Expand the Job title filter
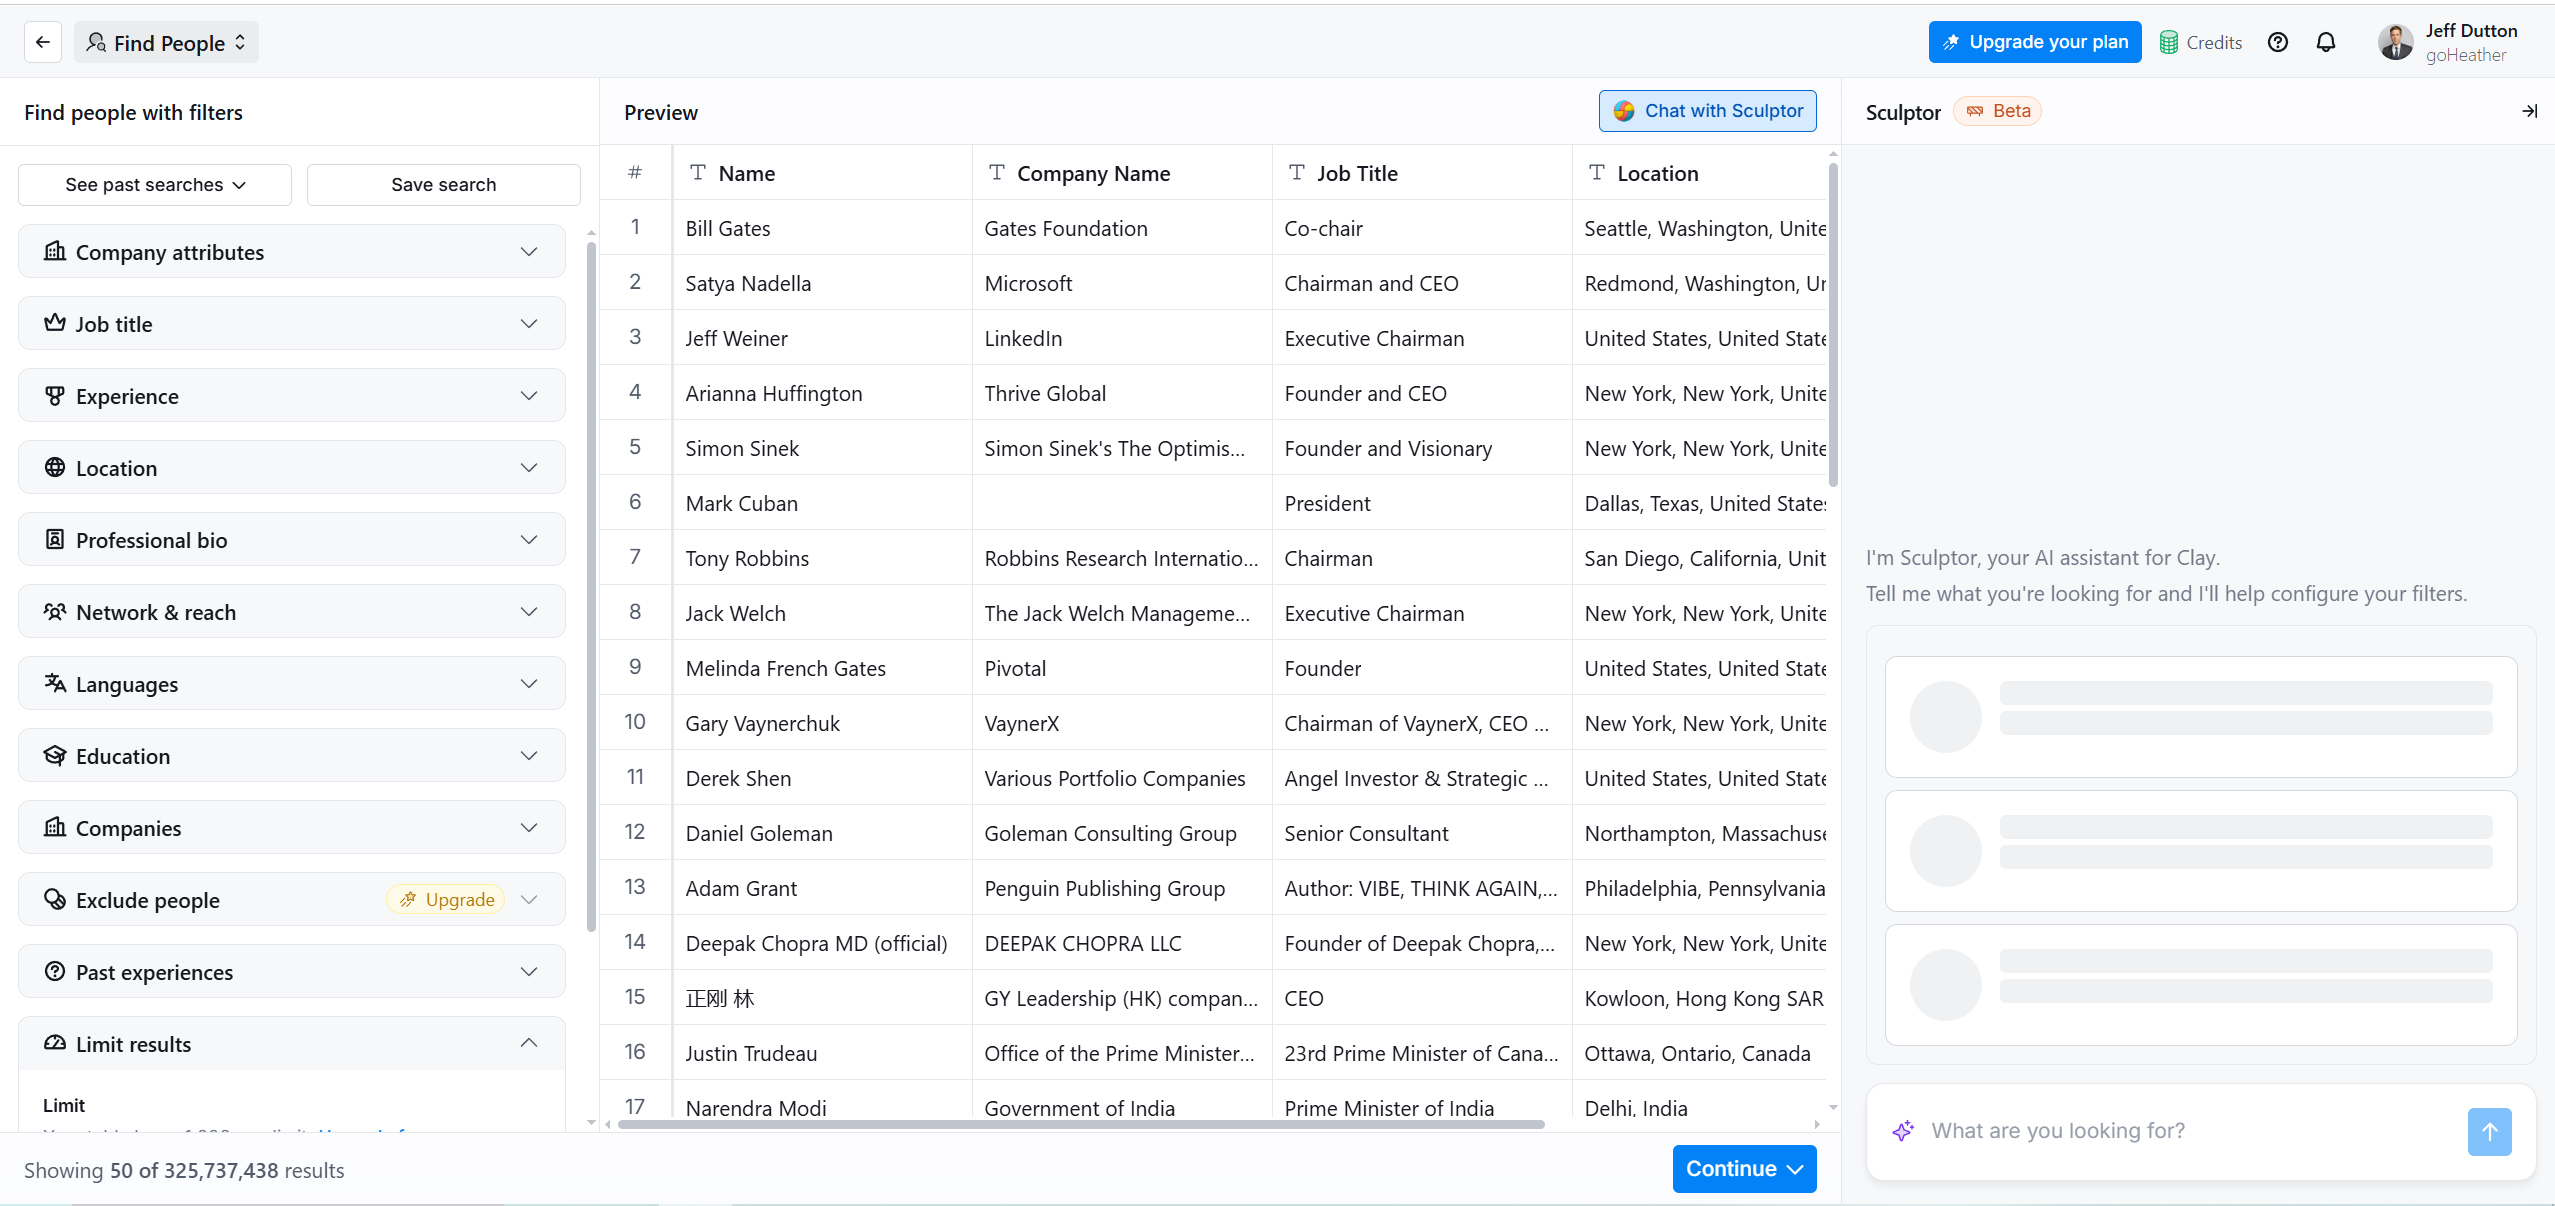Viewport: 2555px width, 1206px height. click(x=292, y=324)
